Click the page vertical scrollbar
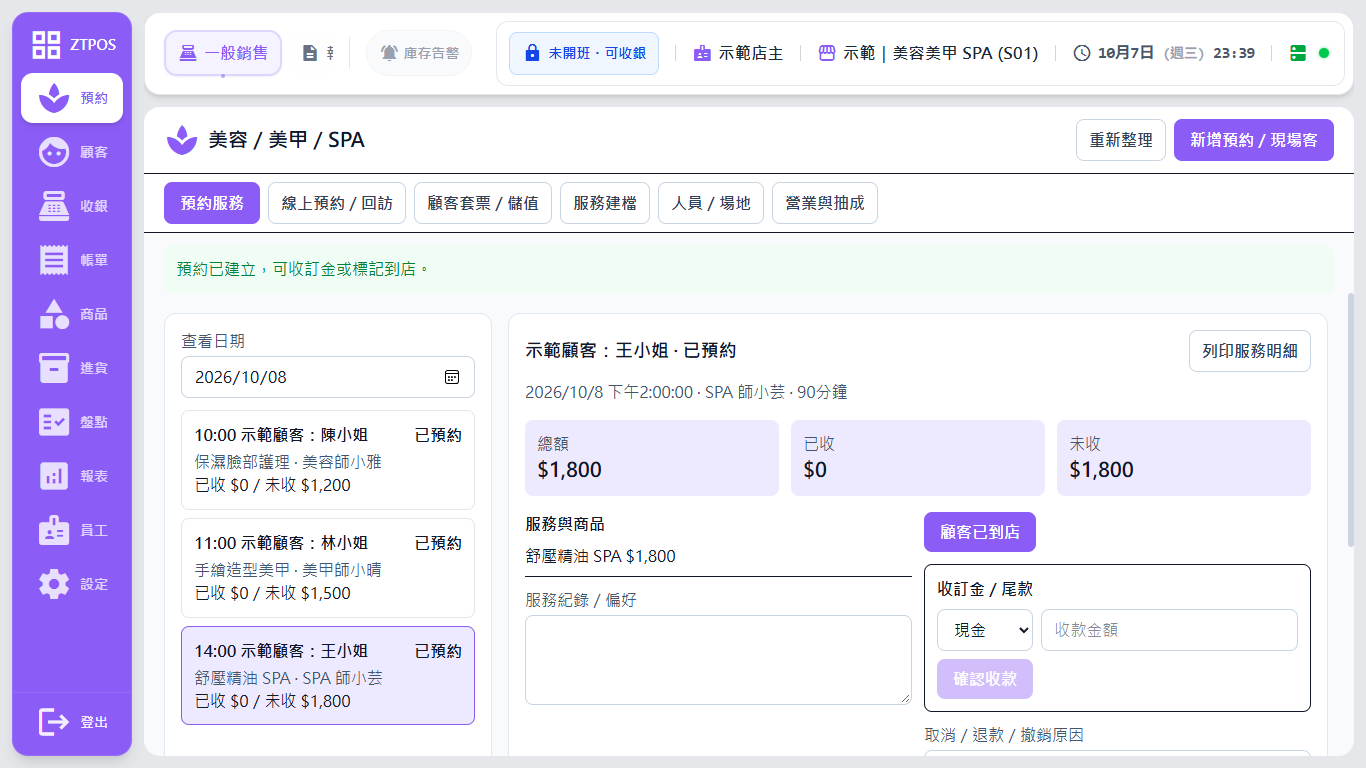The height and width of the screenshot is (768, 1366). (x=1352, y=420)
